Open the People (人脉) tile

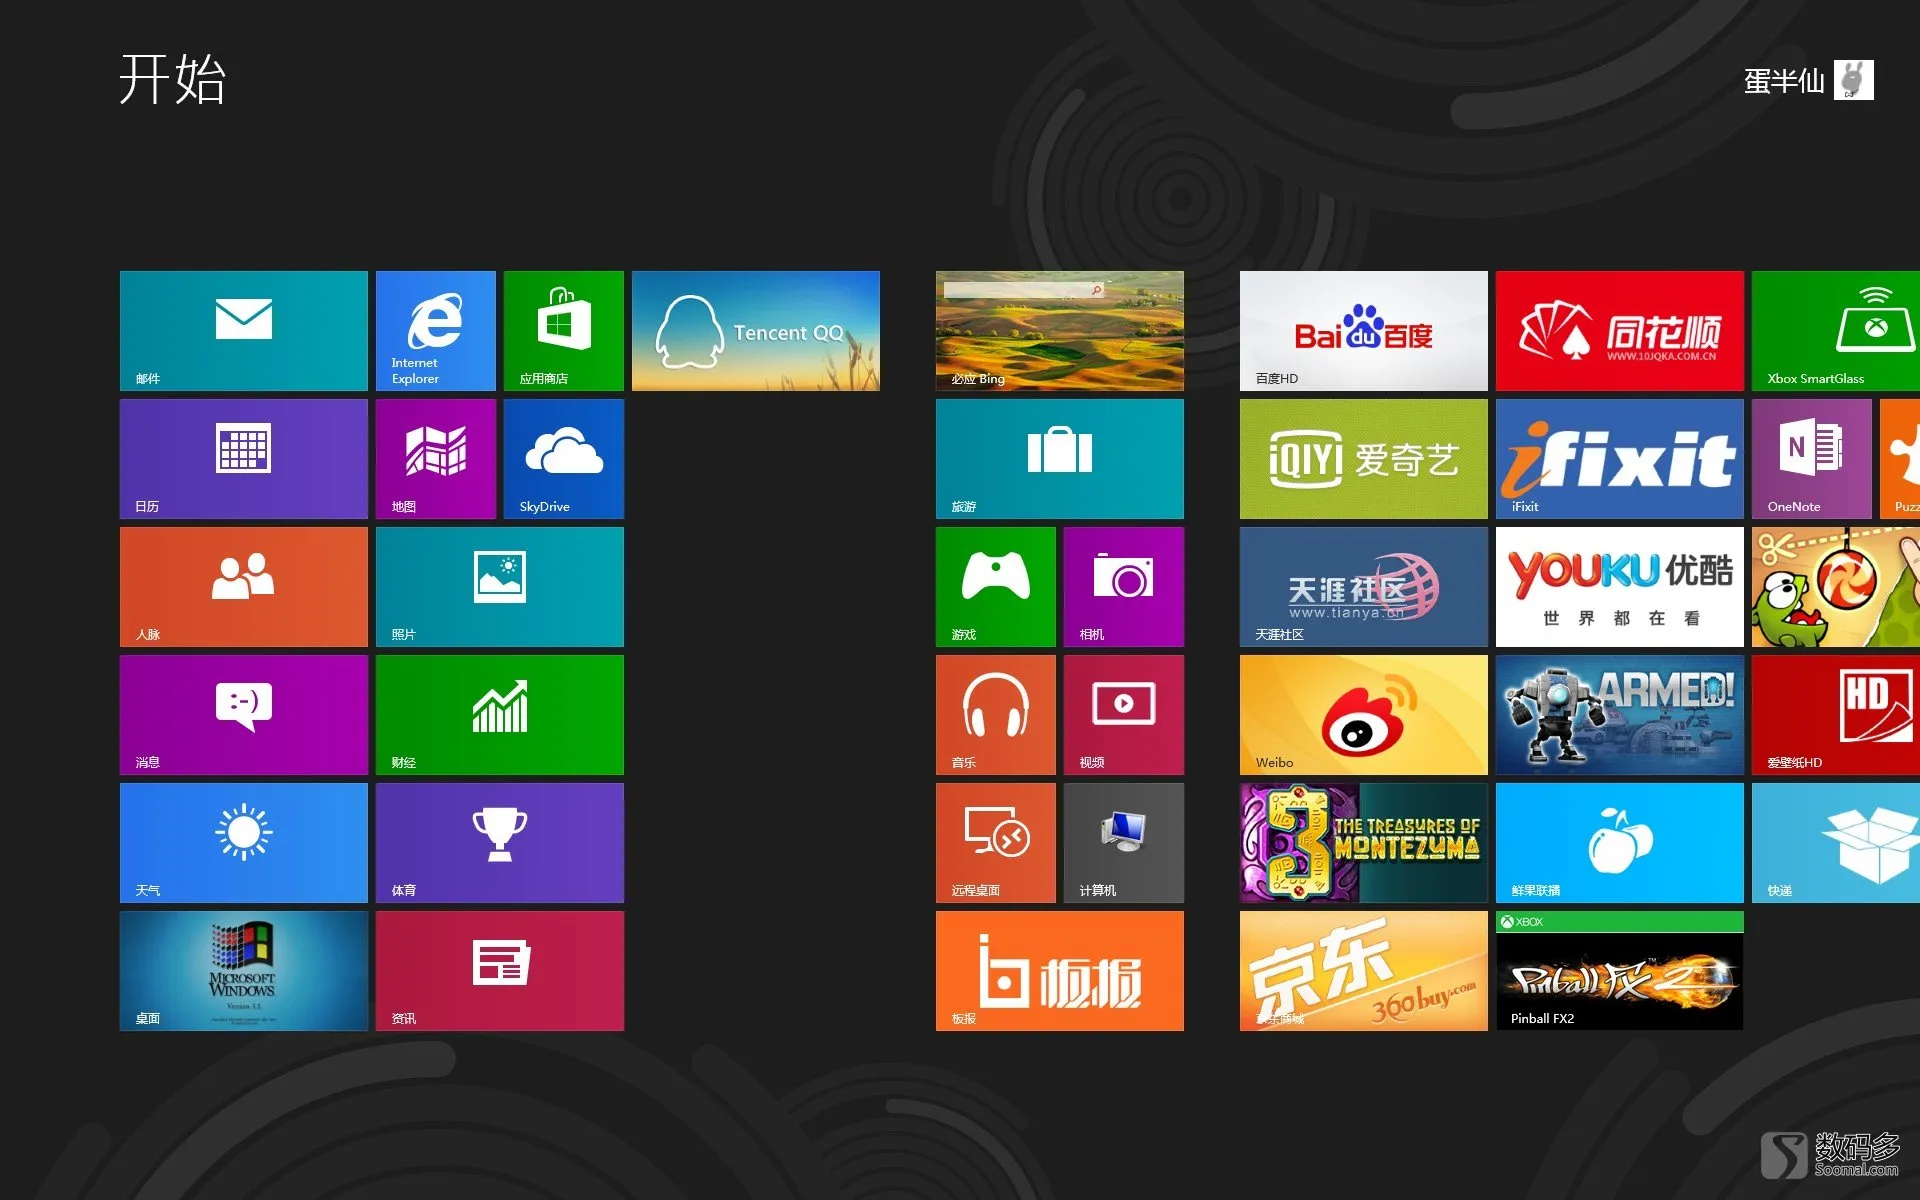(244, 587)
